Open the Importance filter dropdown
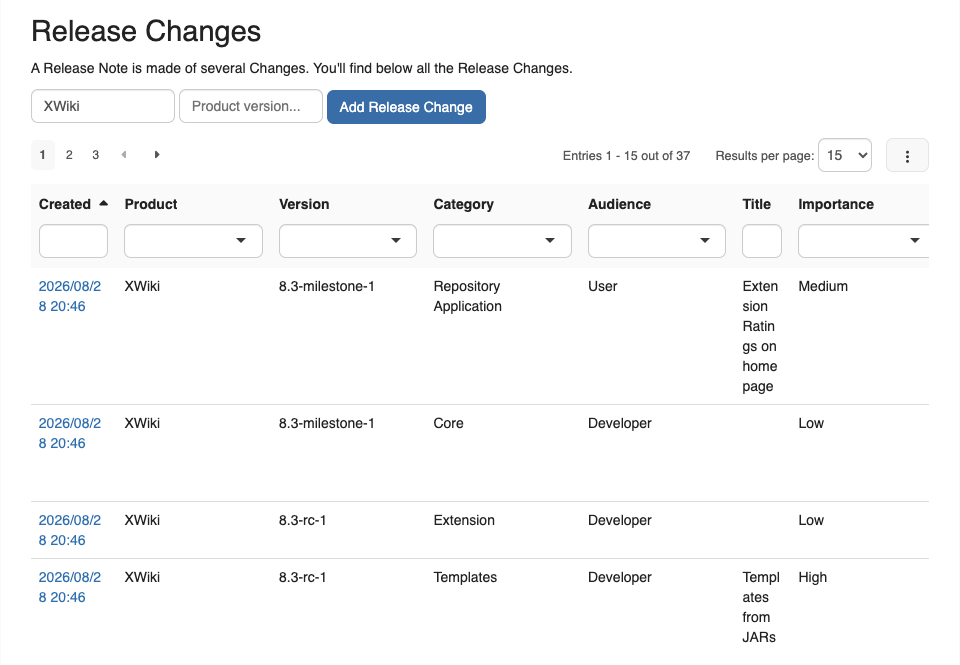 863,241
